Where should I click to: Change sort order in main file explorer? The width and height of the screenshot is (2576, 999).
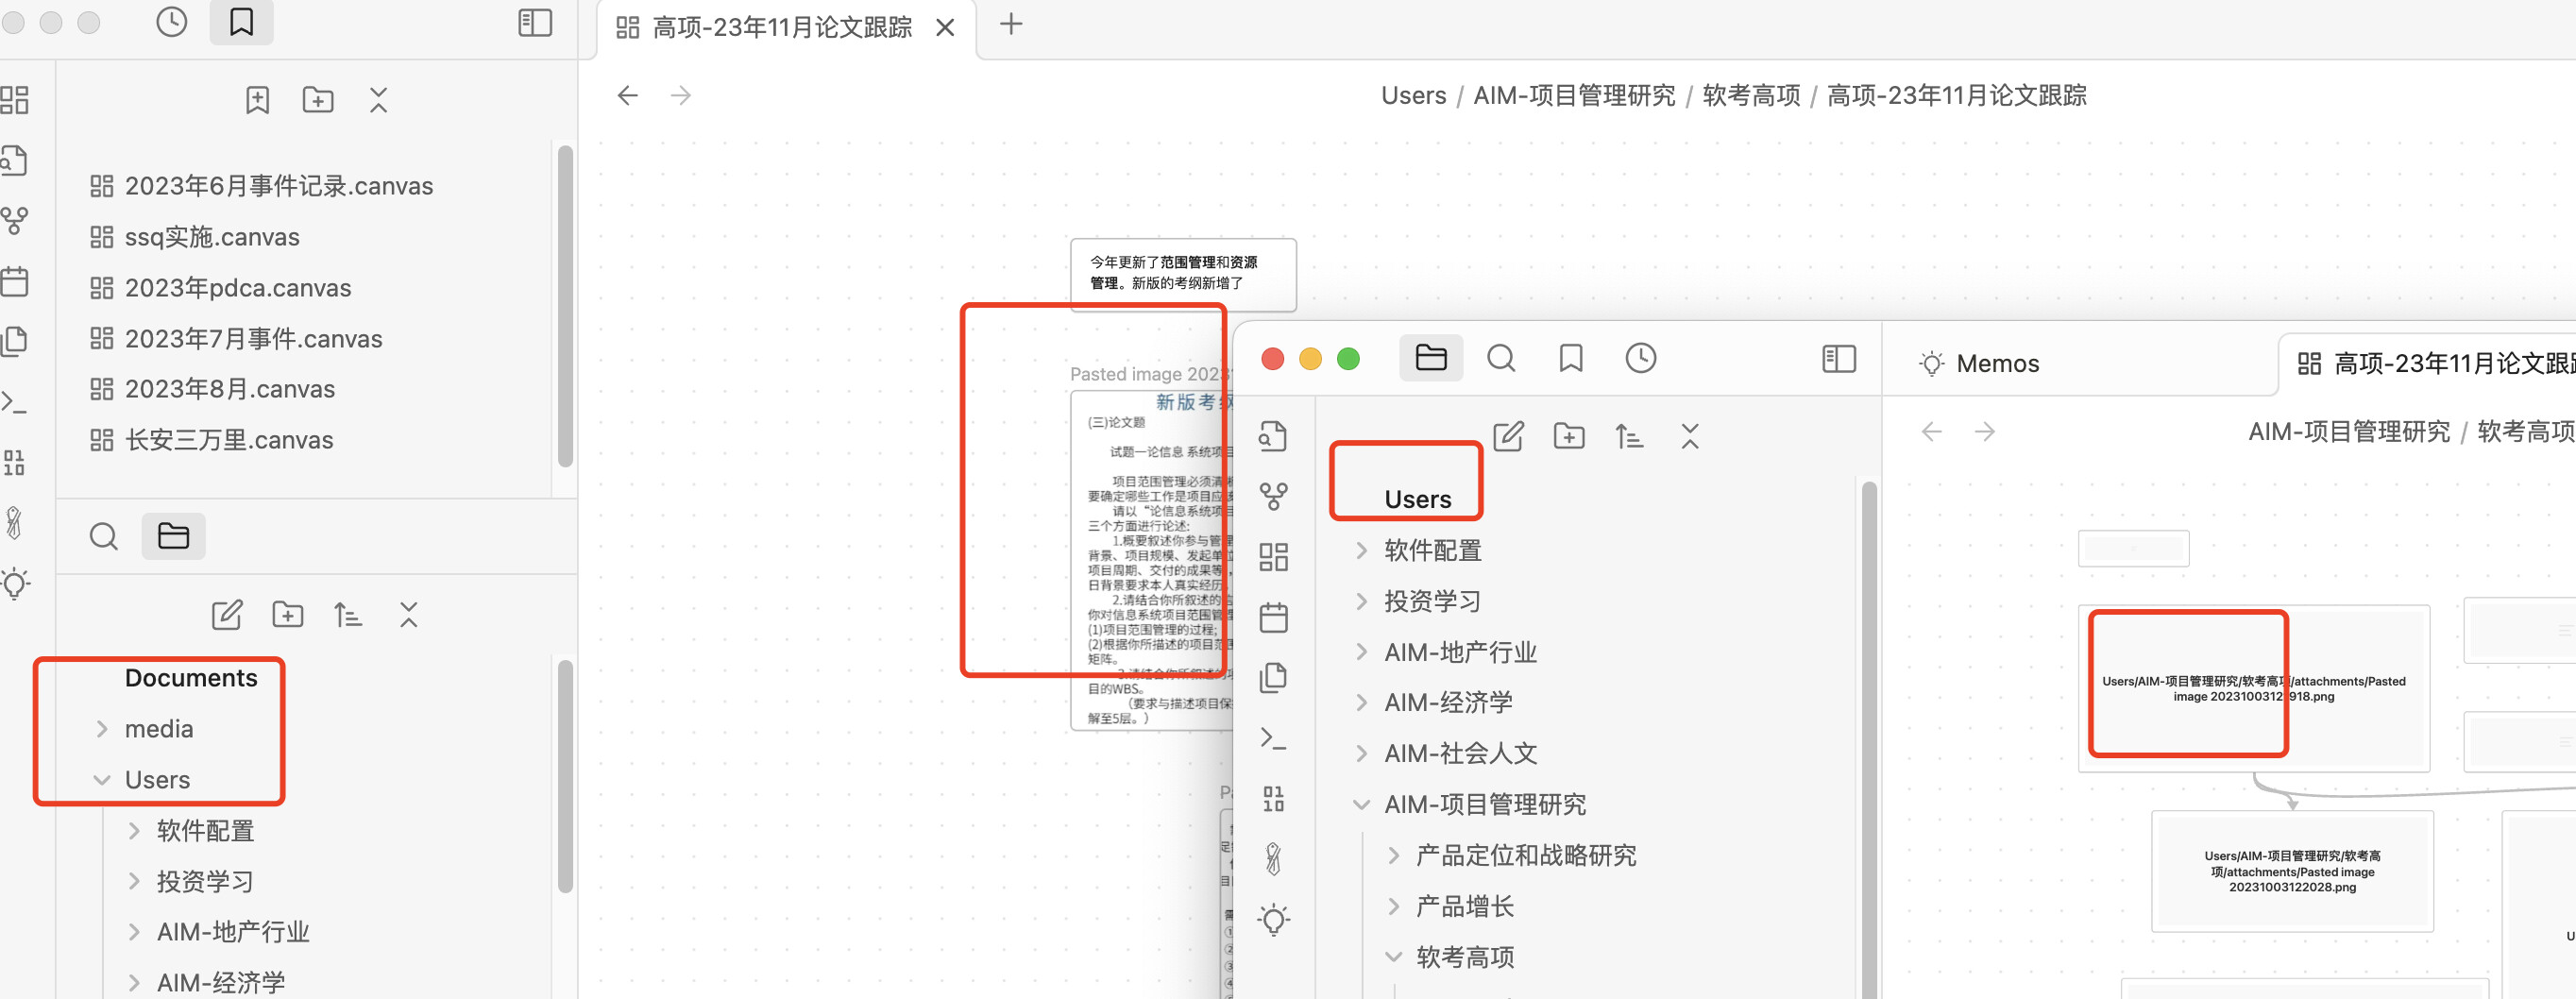(x=348, y=614)
